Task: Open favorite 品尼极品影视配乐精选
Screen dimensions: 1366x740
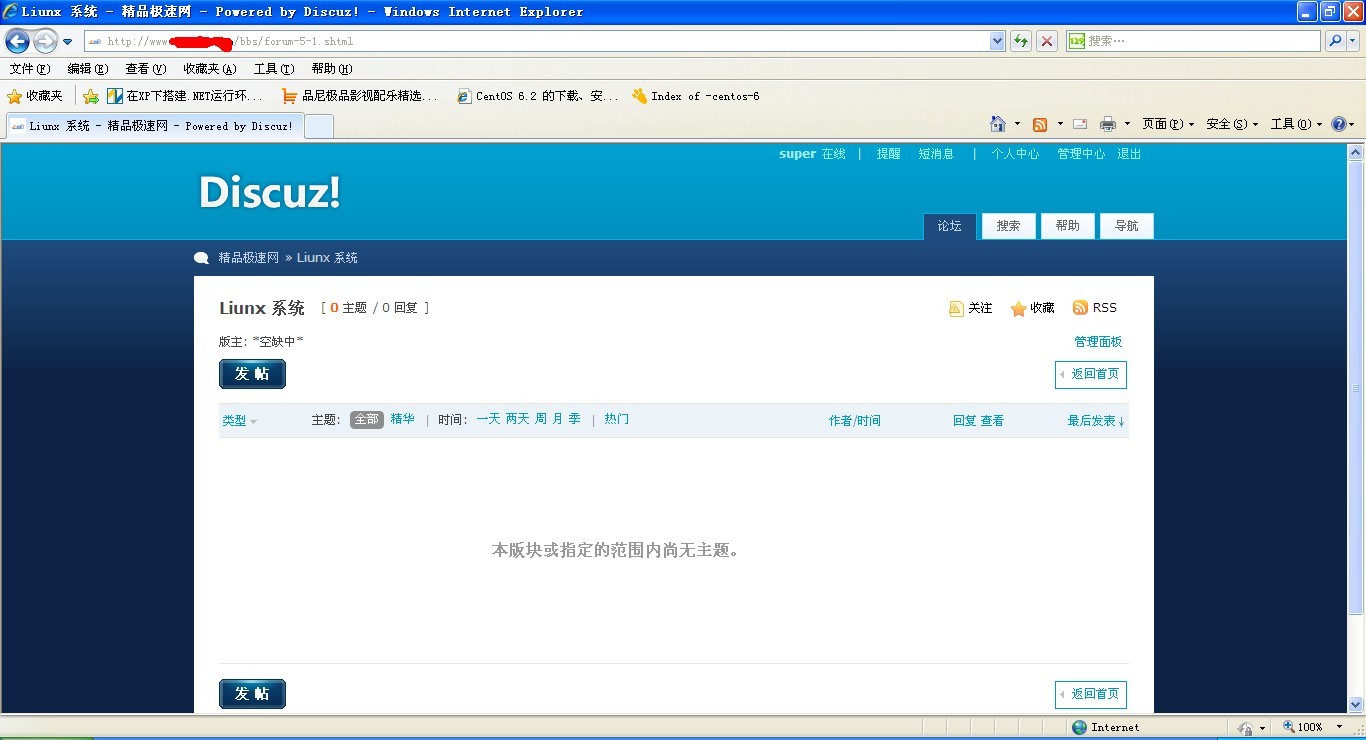Action: click(x=360, y=96)
